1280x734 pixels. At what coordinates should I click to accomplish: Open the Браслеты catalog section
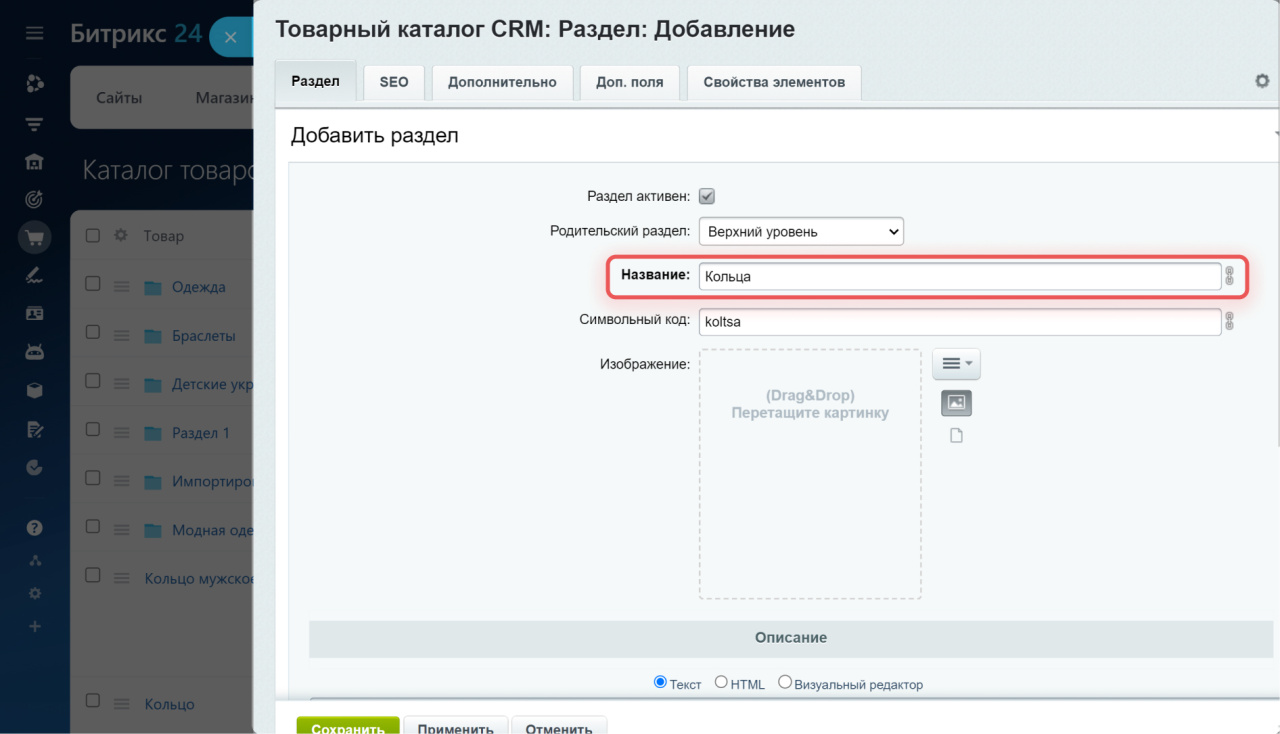click(x=204, y=336)
